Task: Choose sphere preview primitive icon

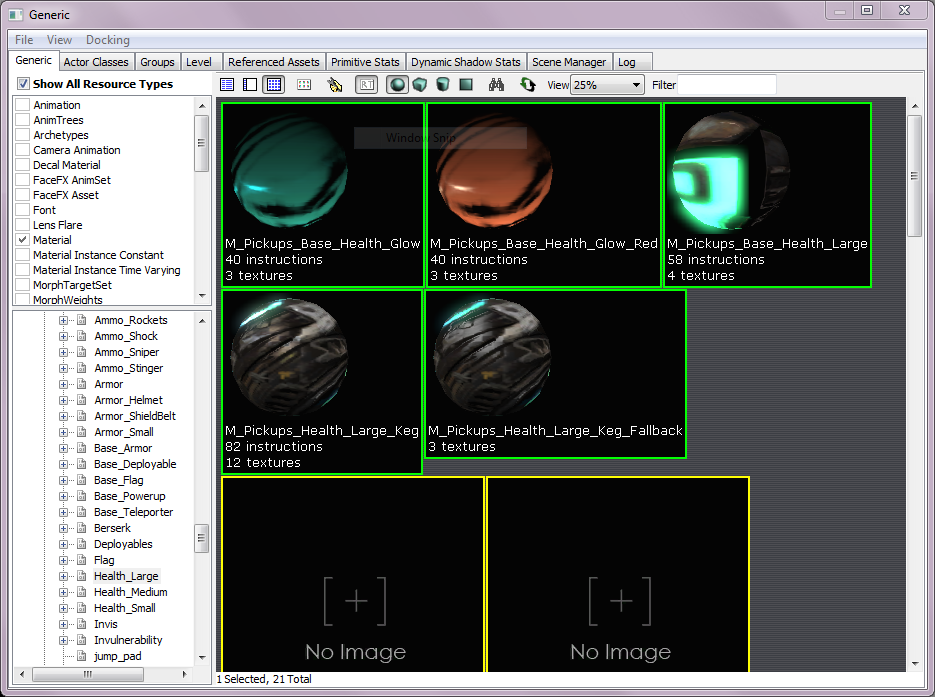Action: [x=398, y=85]
